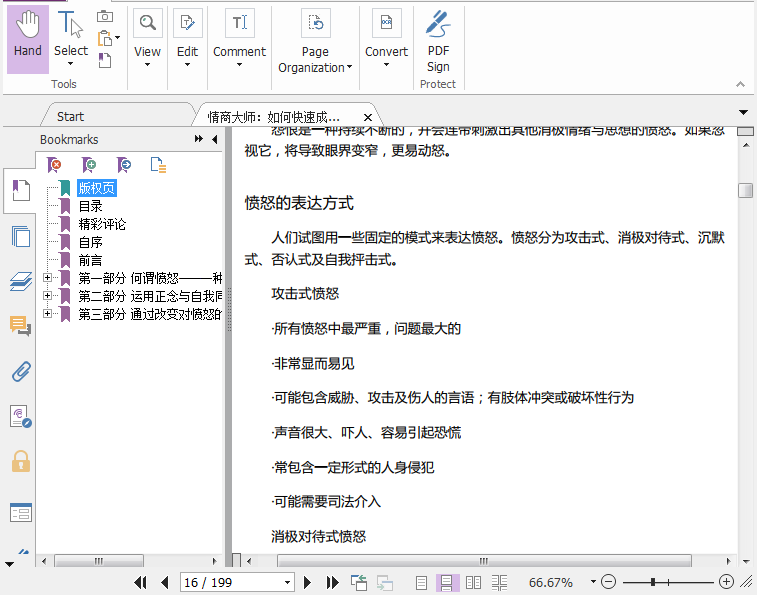Launch PDF Sign
Image resolution: width=757 pixels, height=595 pixels.
point(438,42)
